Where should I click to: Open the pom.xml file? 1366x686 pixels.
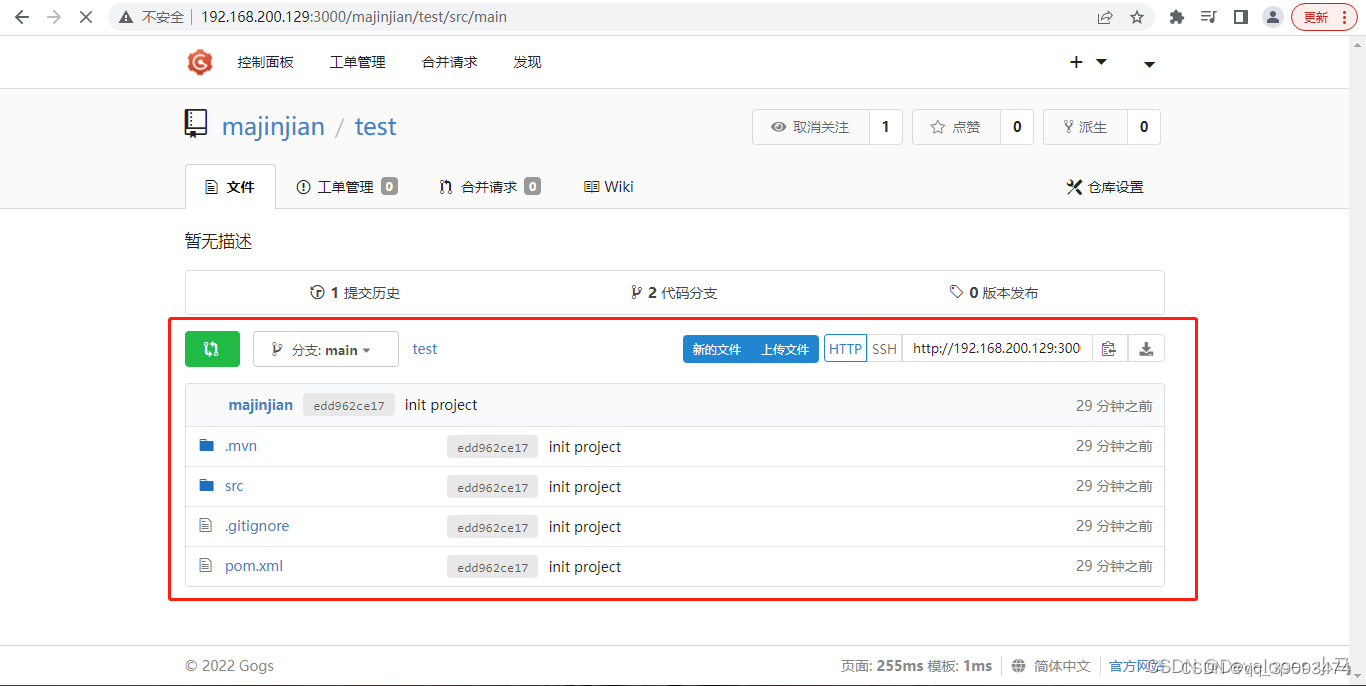coord(254,566)
